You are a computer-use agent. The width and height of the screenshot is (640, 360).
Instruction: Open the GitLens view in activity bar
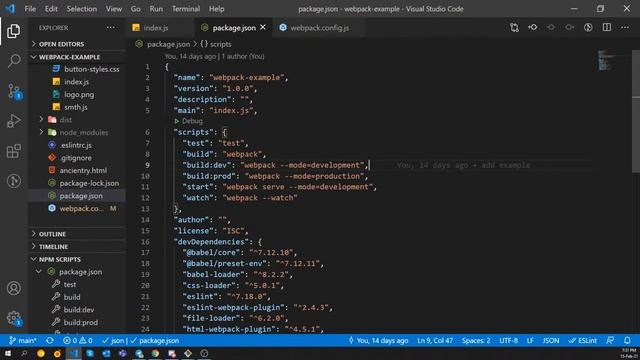point(13,181)
